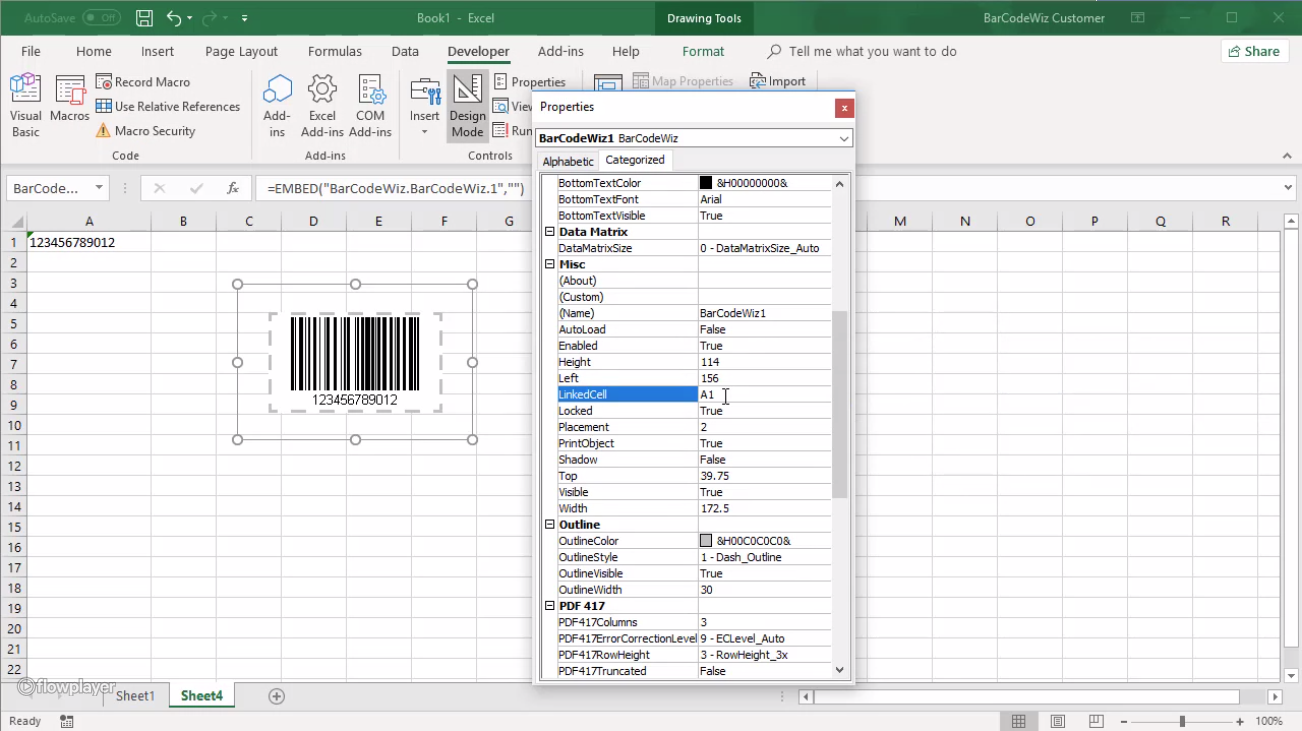
Task: Add a new sheet with plus button
Action: click(277, 696)
